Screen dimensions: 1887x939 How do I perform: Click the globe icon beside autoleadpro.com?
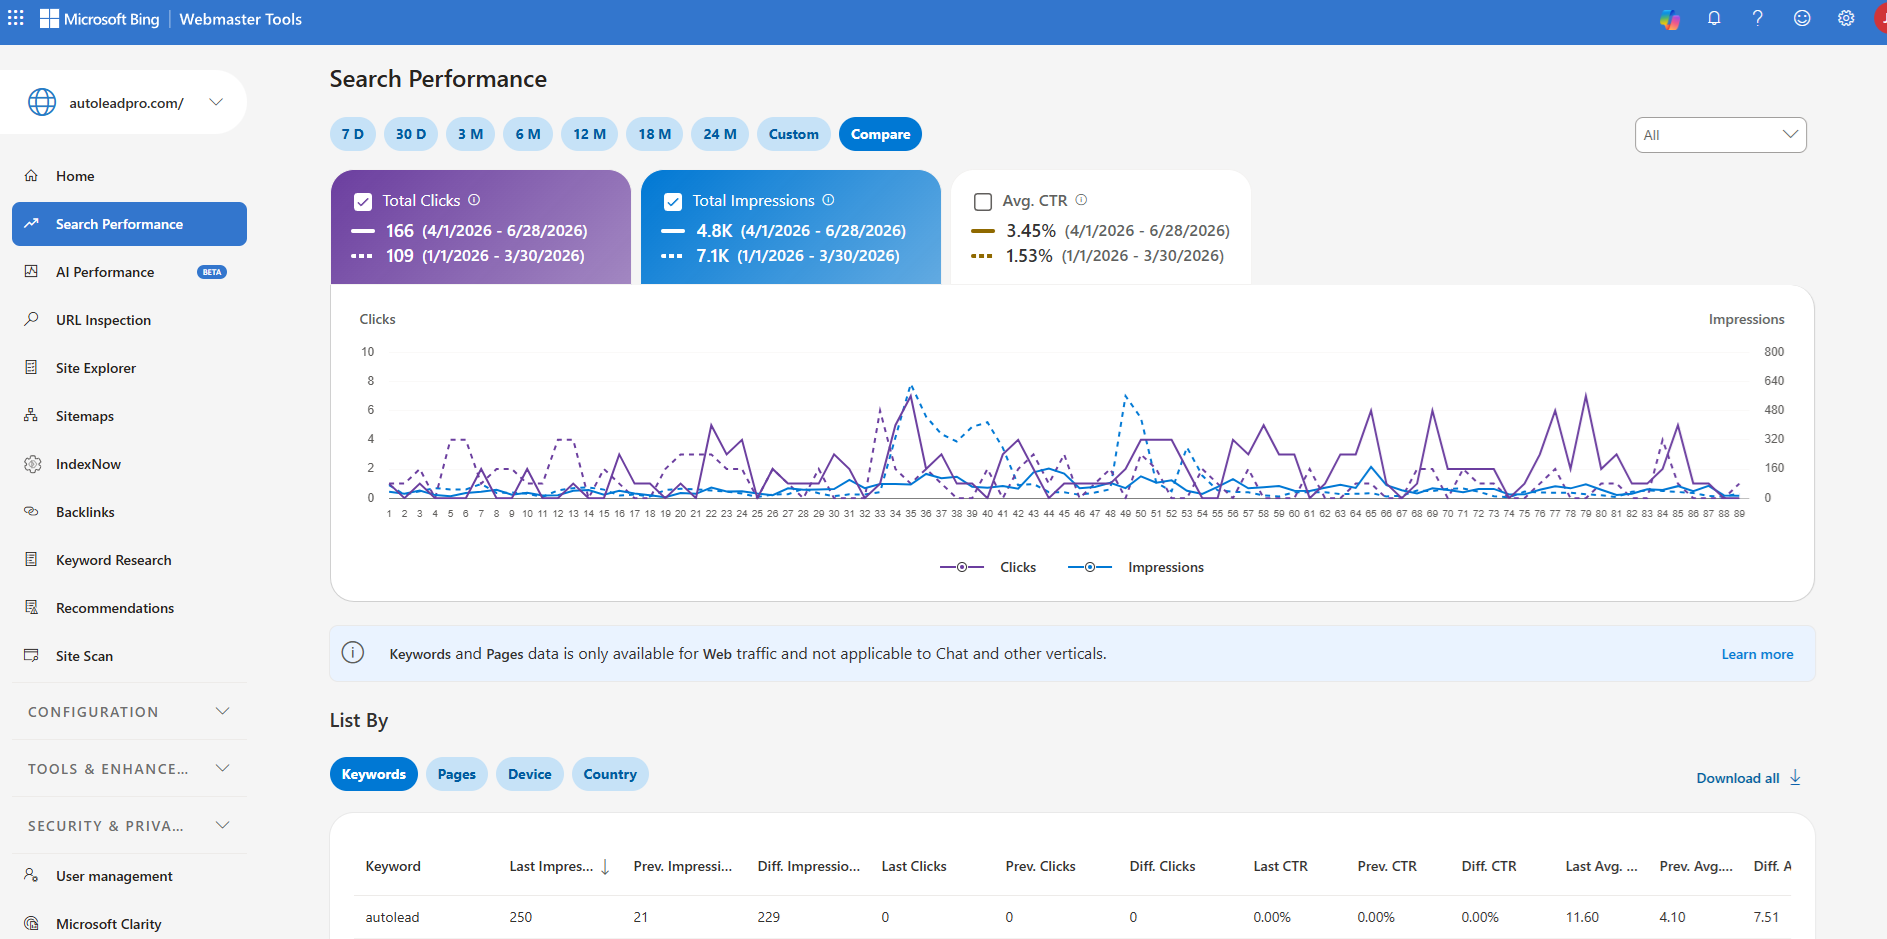[x=42, y=102]
